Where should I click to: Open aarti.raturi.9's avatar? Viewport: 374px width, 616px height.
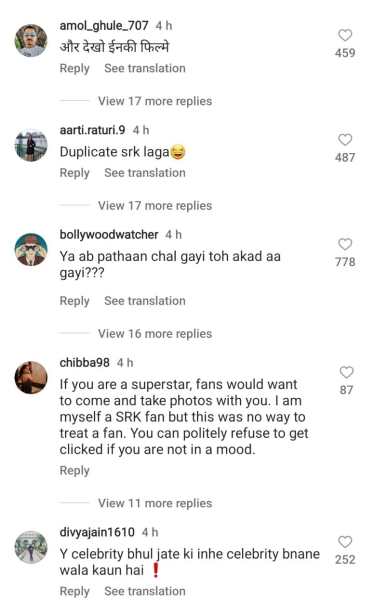pos(31,145)
